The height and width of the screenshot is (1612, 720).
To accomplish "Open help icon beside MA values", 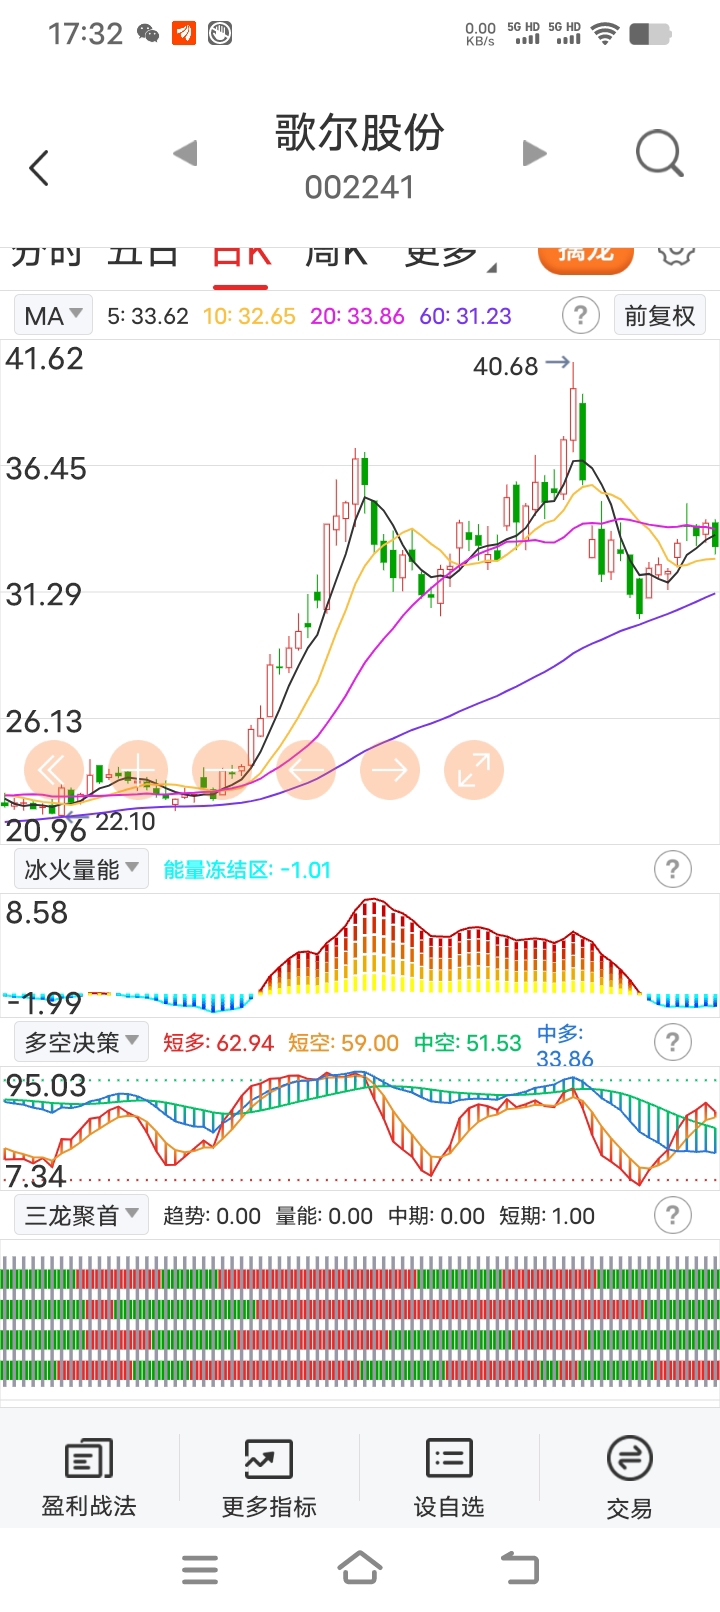I will pyautogui.click(x=580, y=315).
